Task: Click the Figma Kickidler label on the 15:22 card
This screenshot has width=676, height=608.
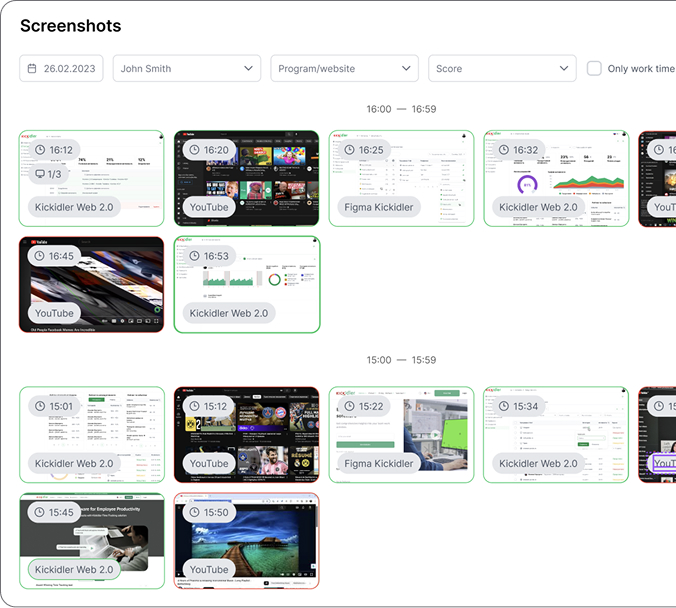Action: point(379,463)
